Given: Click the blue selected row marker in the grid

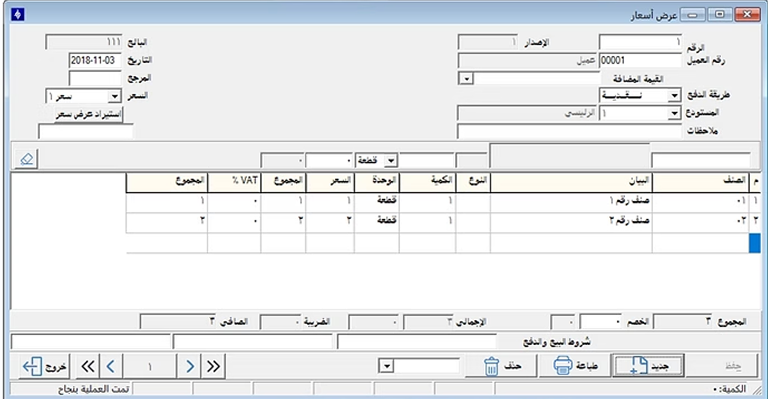Looking at the screenshot, I should [755, 243].
